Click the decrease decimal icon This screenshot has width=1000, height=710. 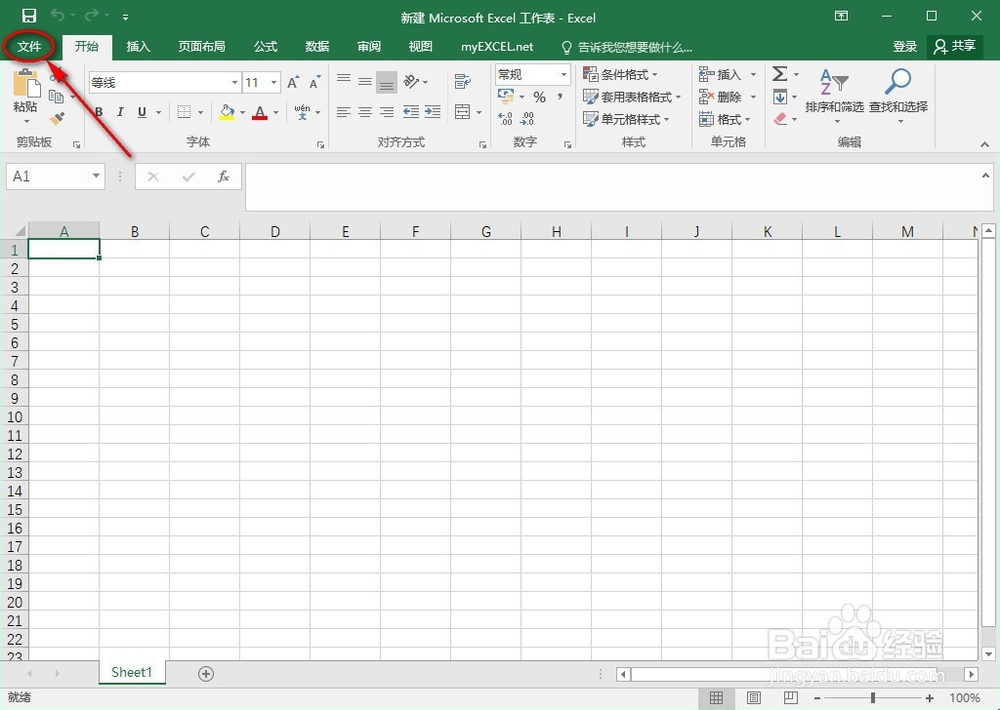pos(527,119)
